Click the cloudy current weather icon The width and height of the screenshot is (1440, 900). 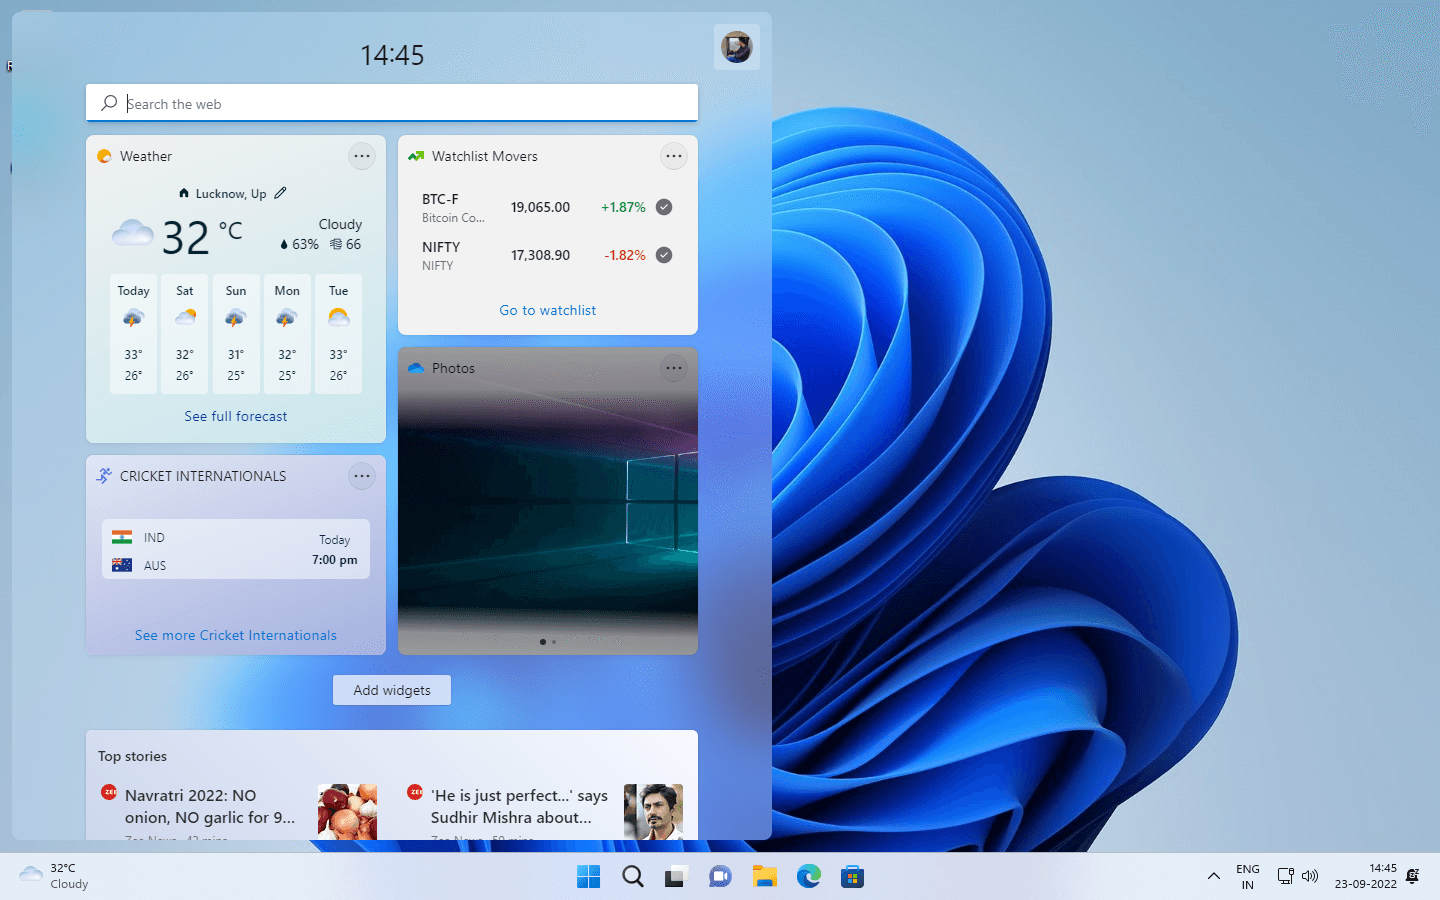(132, 234)
